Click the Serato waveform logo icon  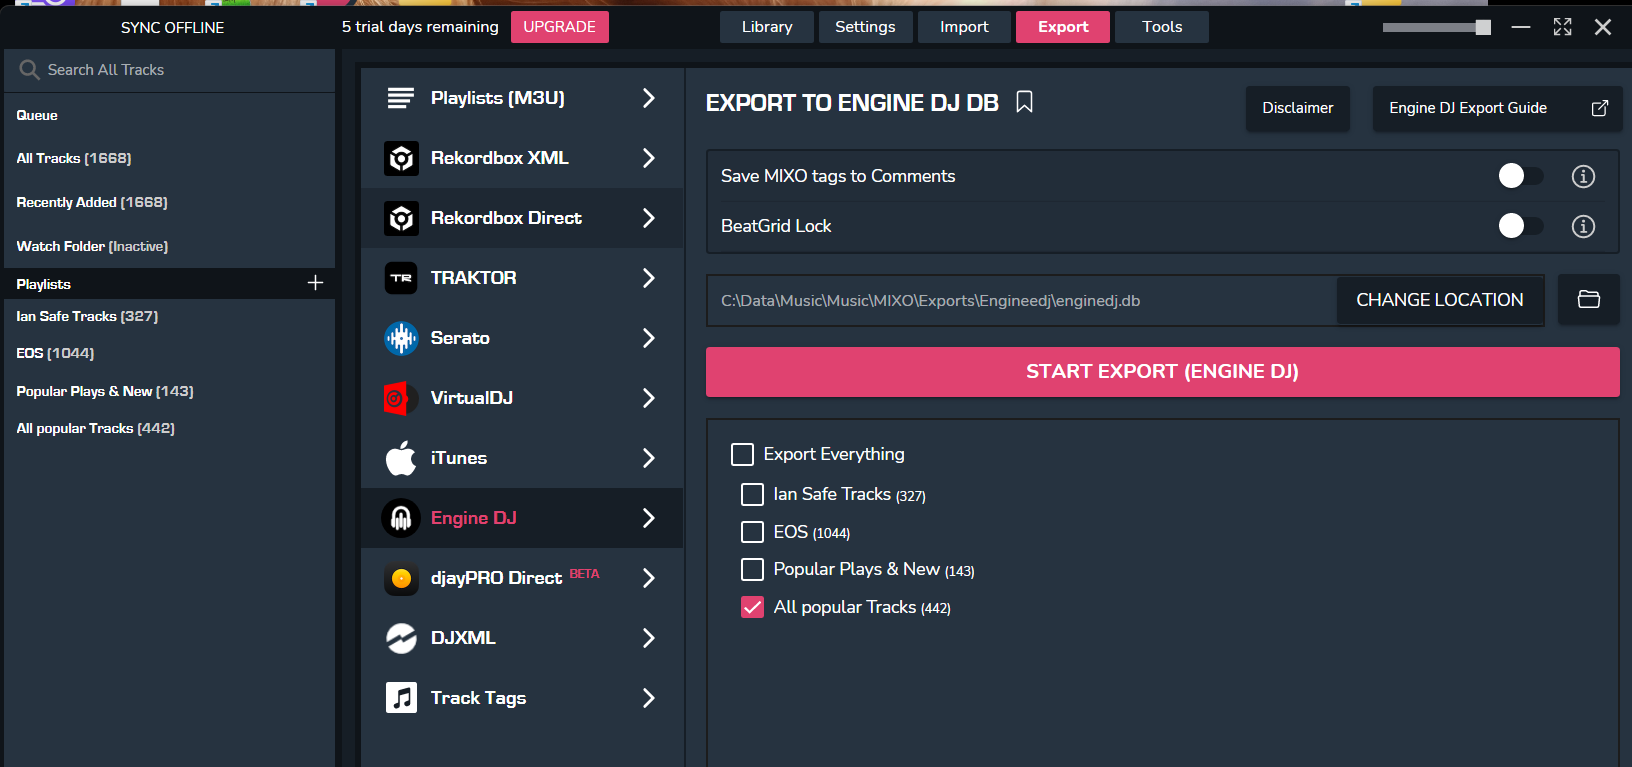pos(401,338)
